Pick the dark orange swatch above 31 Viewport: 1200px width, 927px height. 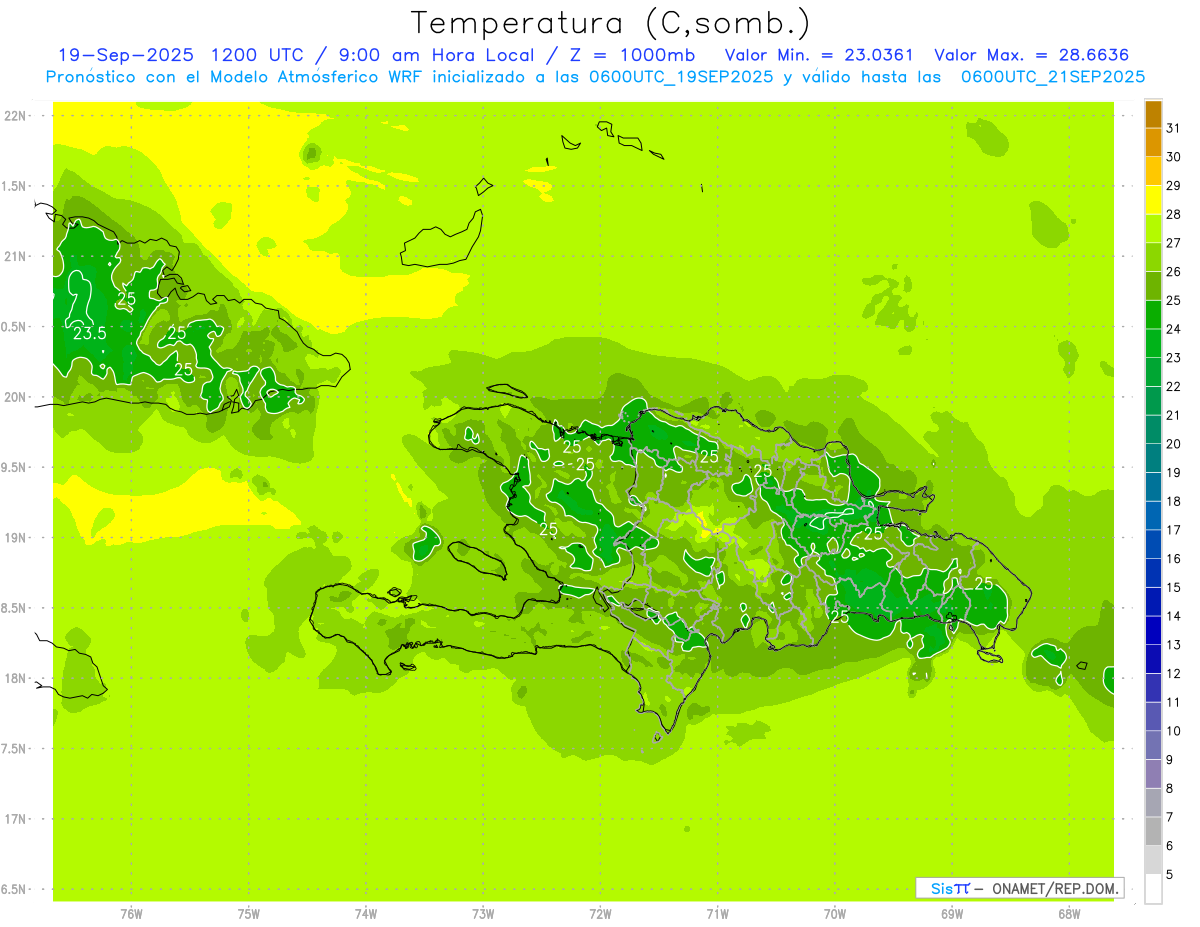(x=1153, y=114)
